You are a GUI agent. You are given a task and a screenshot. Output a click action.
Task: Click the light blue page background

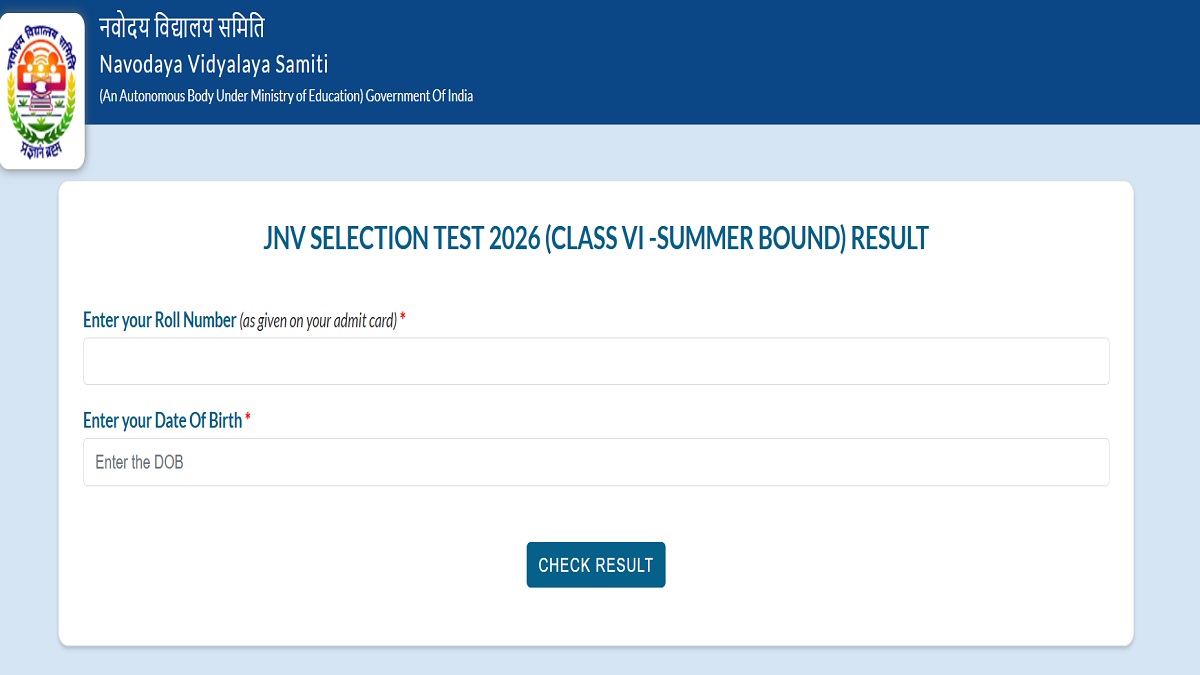coord(1165,400)
